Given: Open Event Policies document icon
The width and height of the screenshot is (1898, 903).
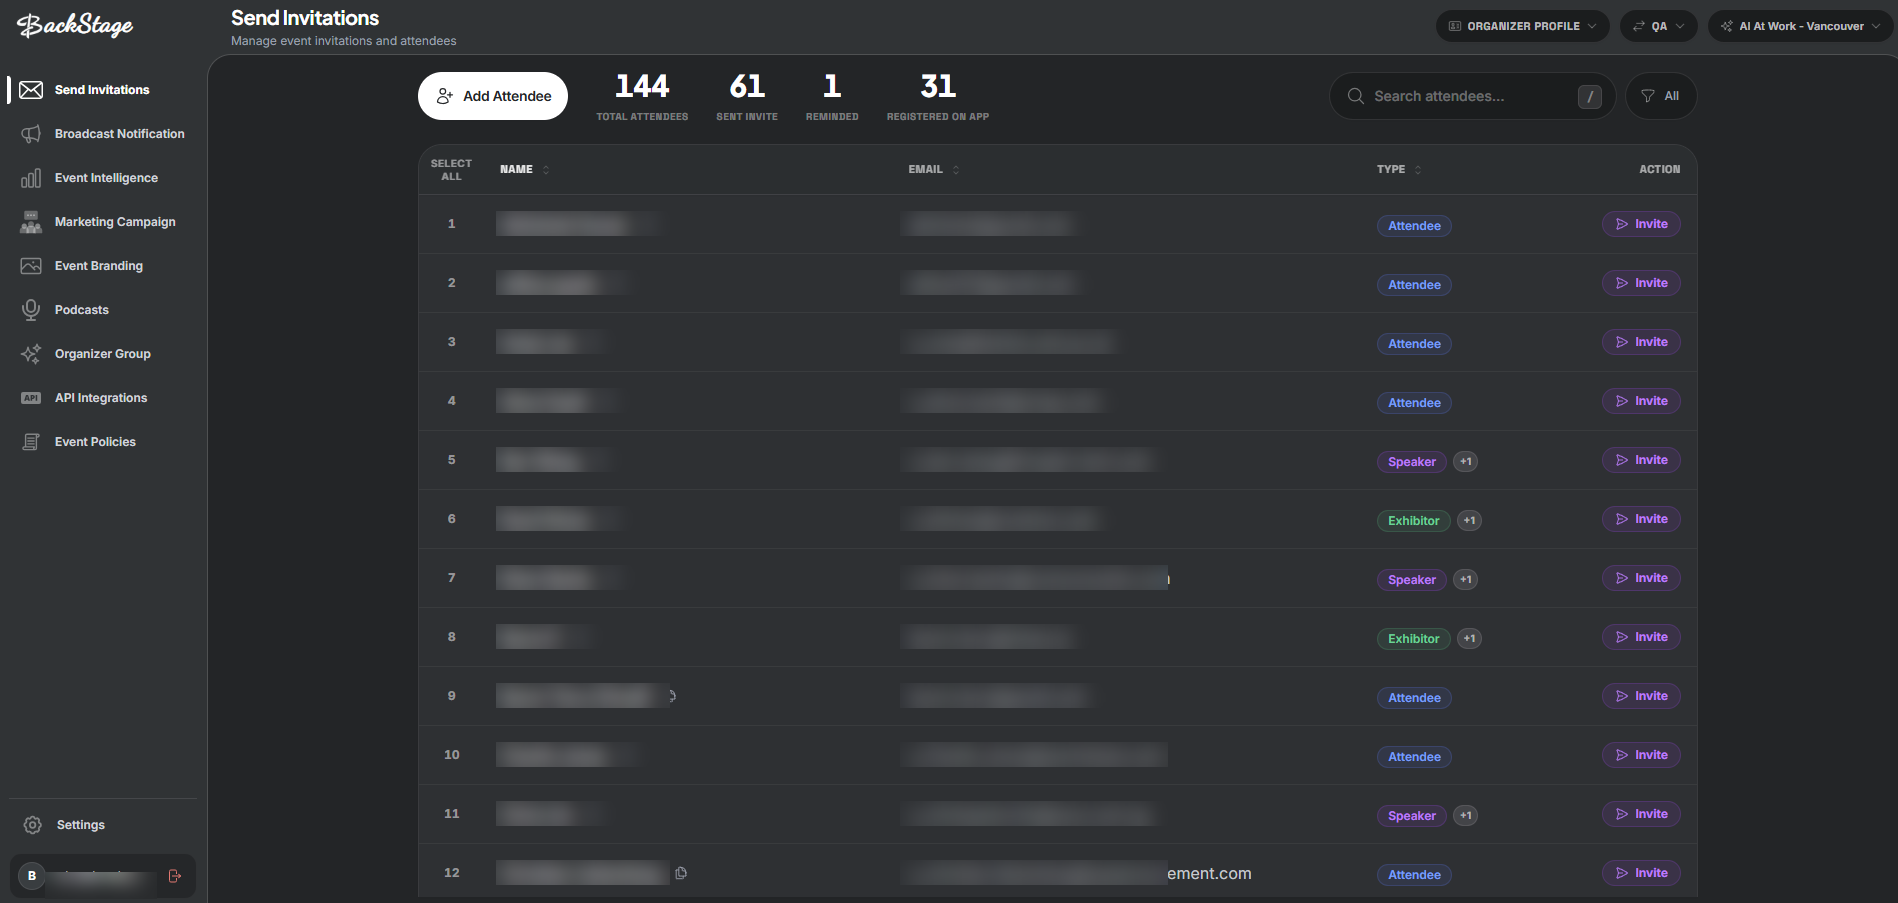Looking at the screenshot, I should 31,442.
